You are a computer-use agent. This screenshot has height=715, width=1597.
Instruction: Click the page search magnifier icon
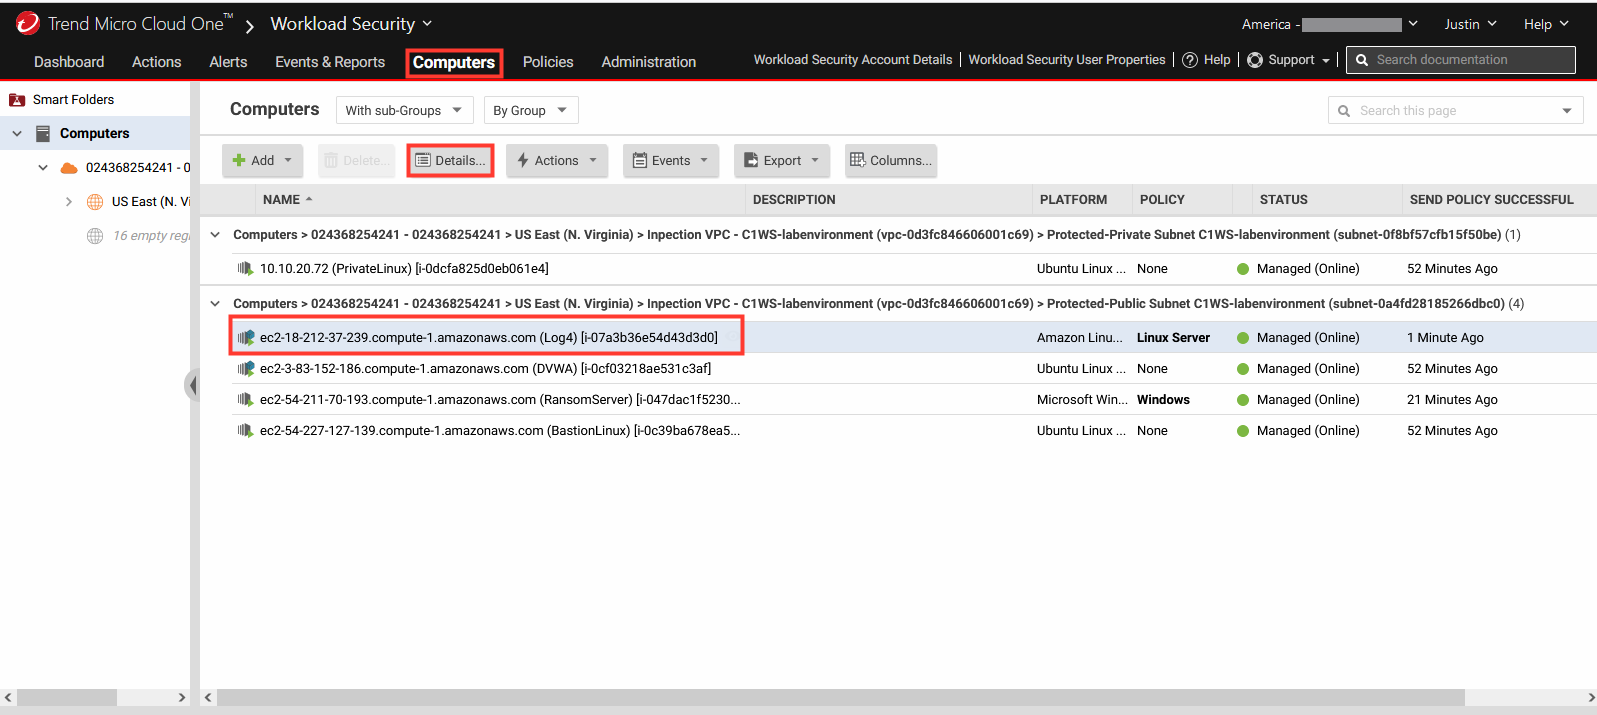click(x=1344, y=111)
